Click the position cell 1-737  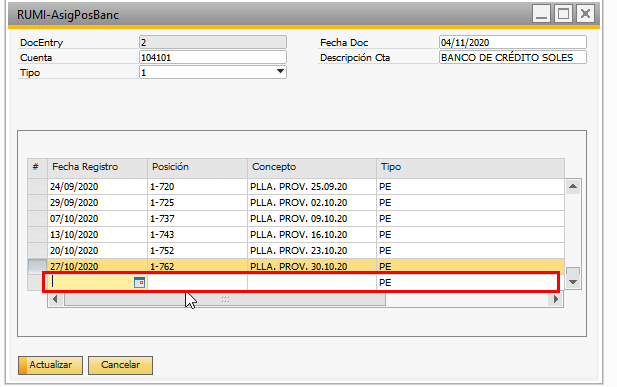tap(197, 218)
